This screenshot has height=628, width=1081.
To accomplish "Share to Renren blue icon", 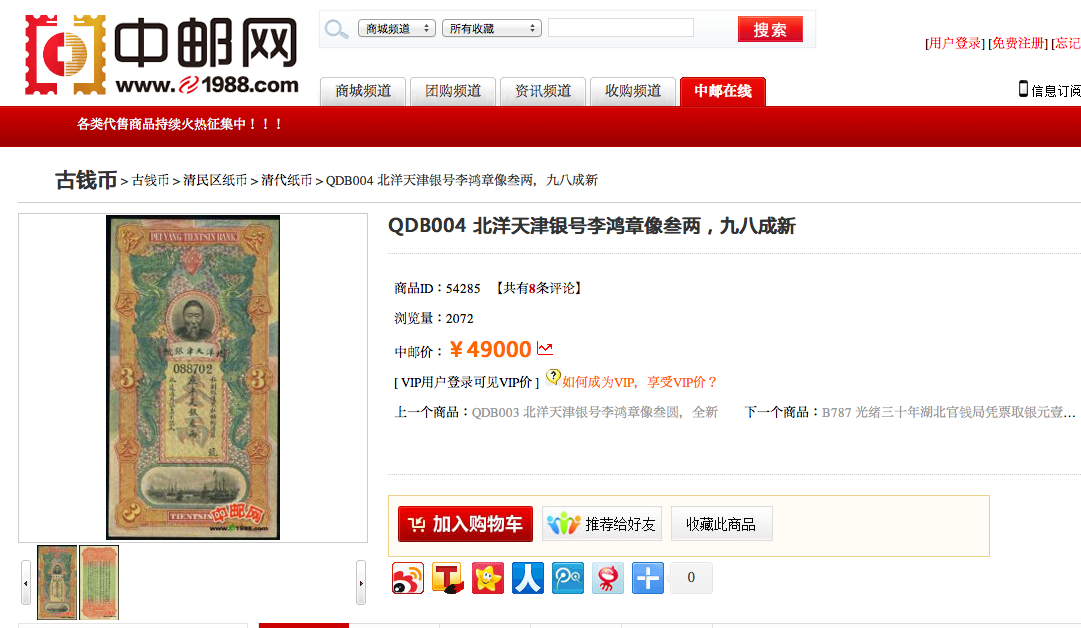I will click(528, 578).
